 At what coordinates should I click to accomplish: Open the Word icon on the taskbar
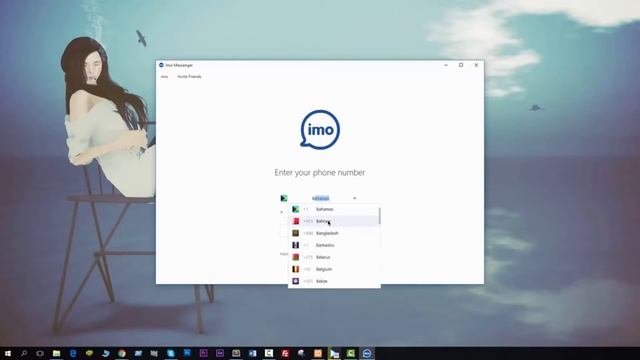(252, 353)
